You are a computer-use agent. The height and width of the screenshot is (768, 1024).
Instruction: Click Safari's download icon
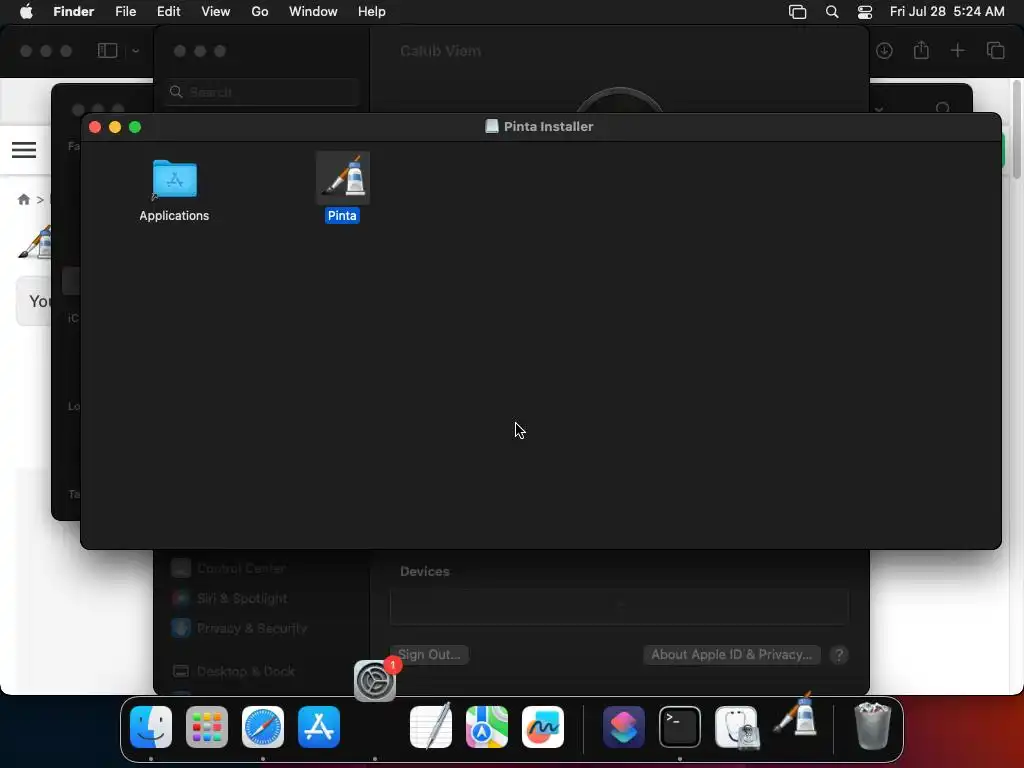pos(884,50)
